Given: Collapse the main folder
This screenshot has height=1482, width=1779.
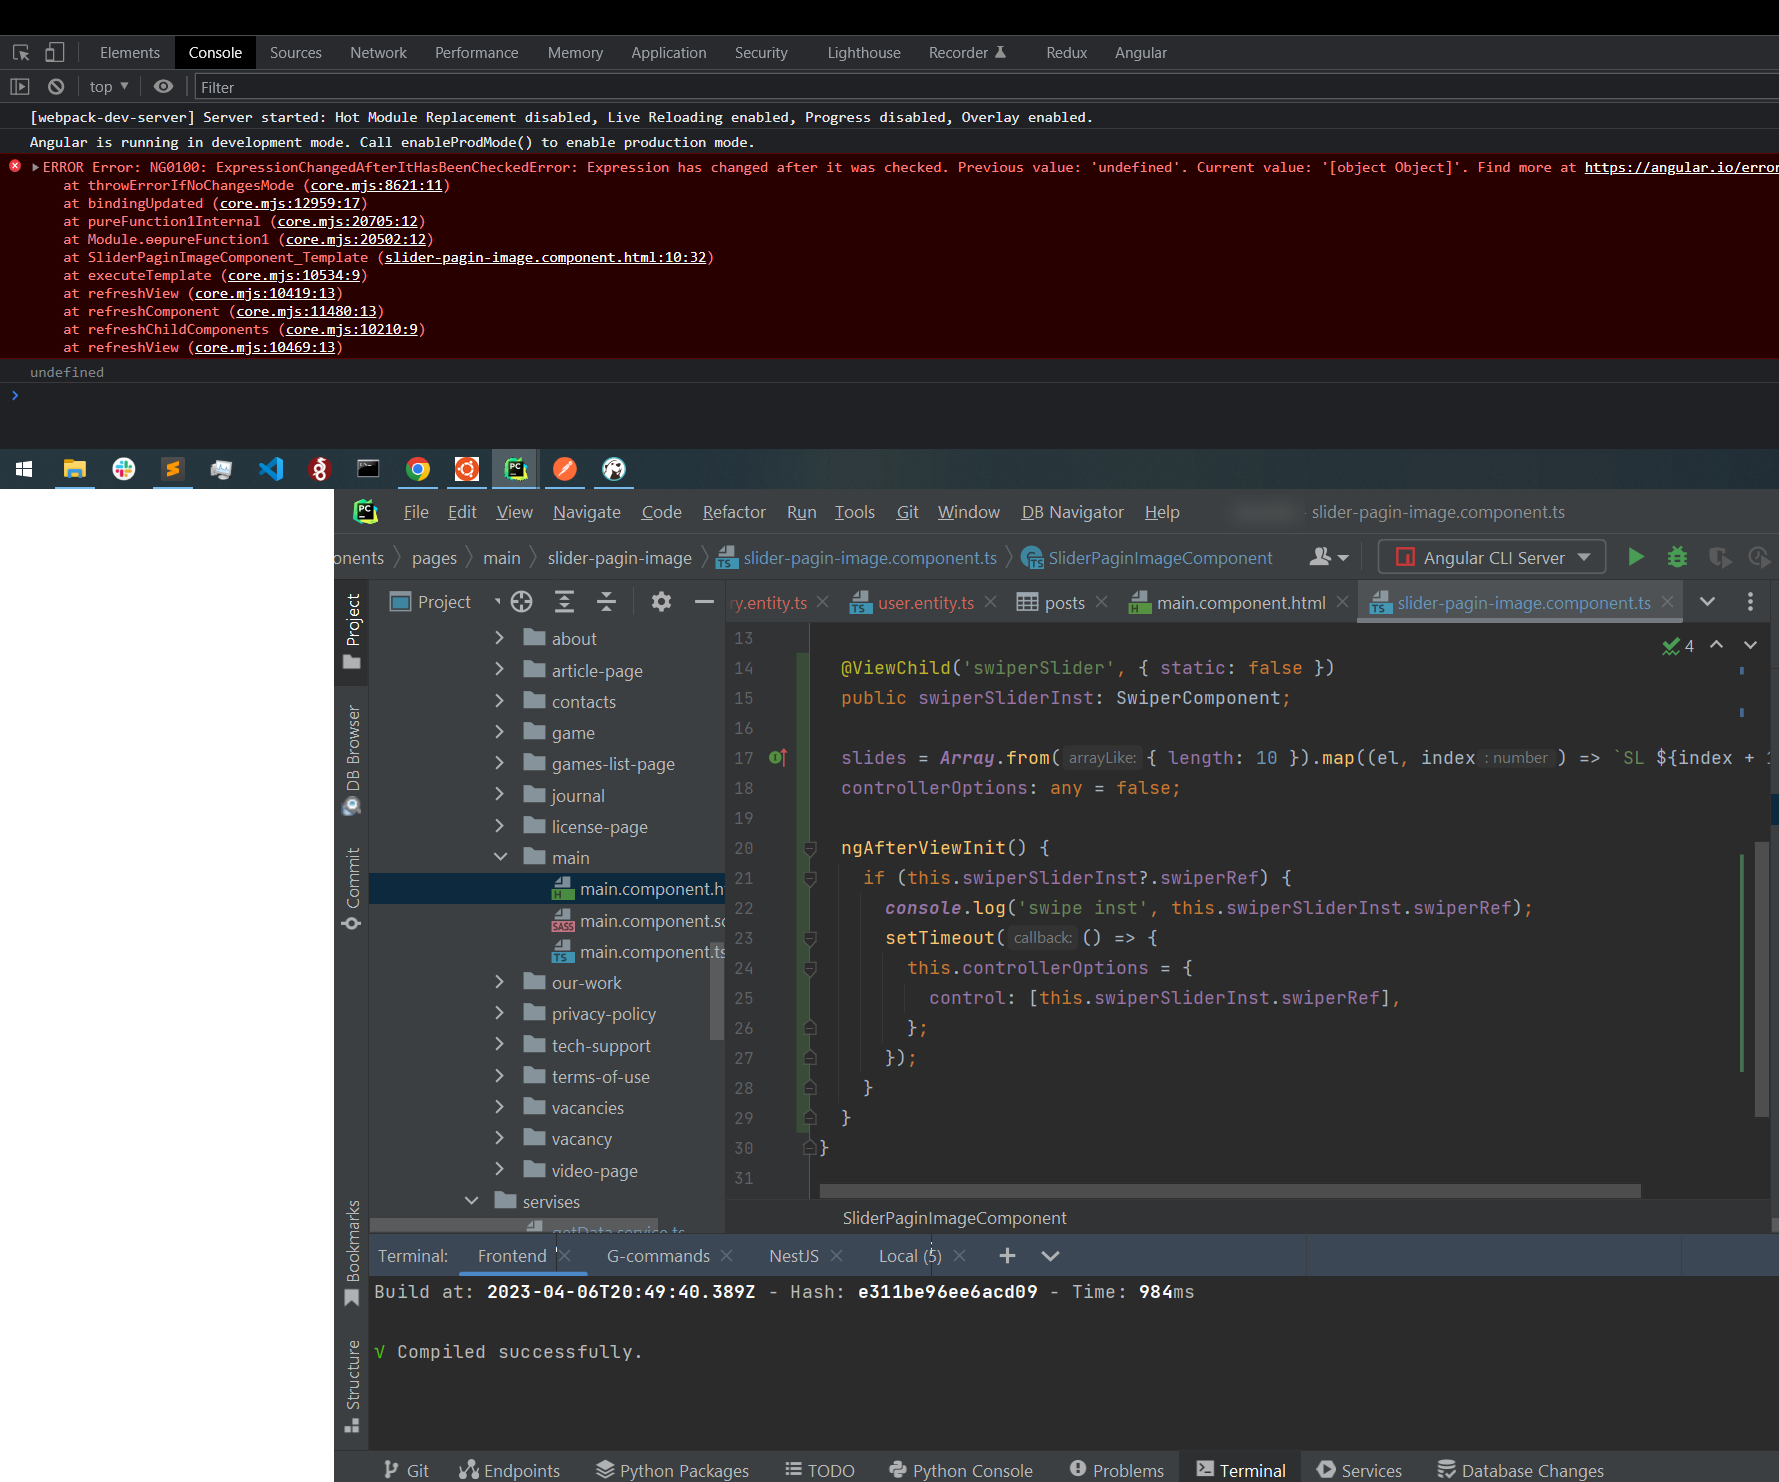Looking at the screenshot, I should tap(500, 857).
